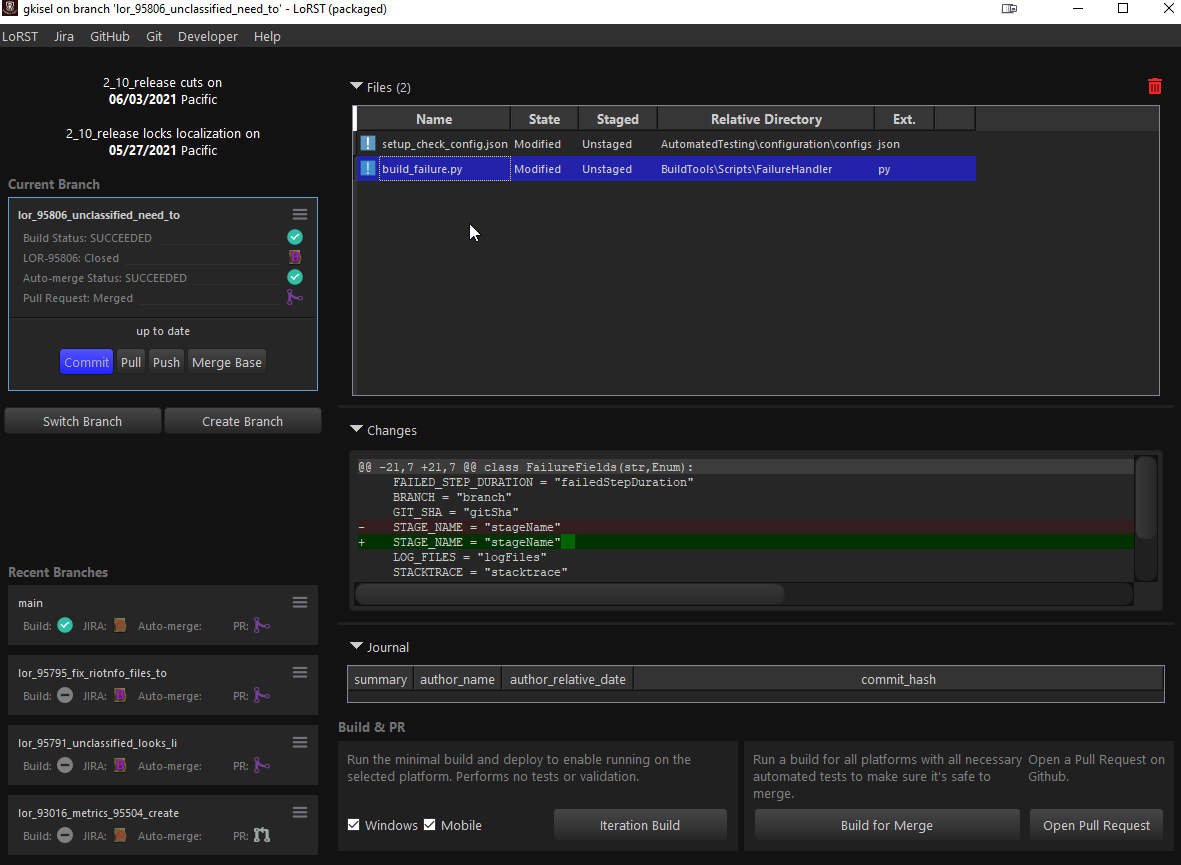The image size is (1181, 865).
Task: Click build status icon for lor_95795_fix_riotnfo_files_to
Action: tap(65, 695)
